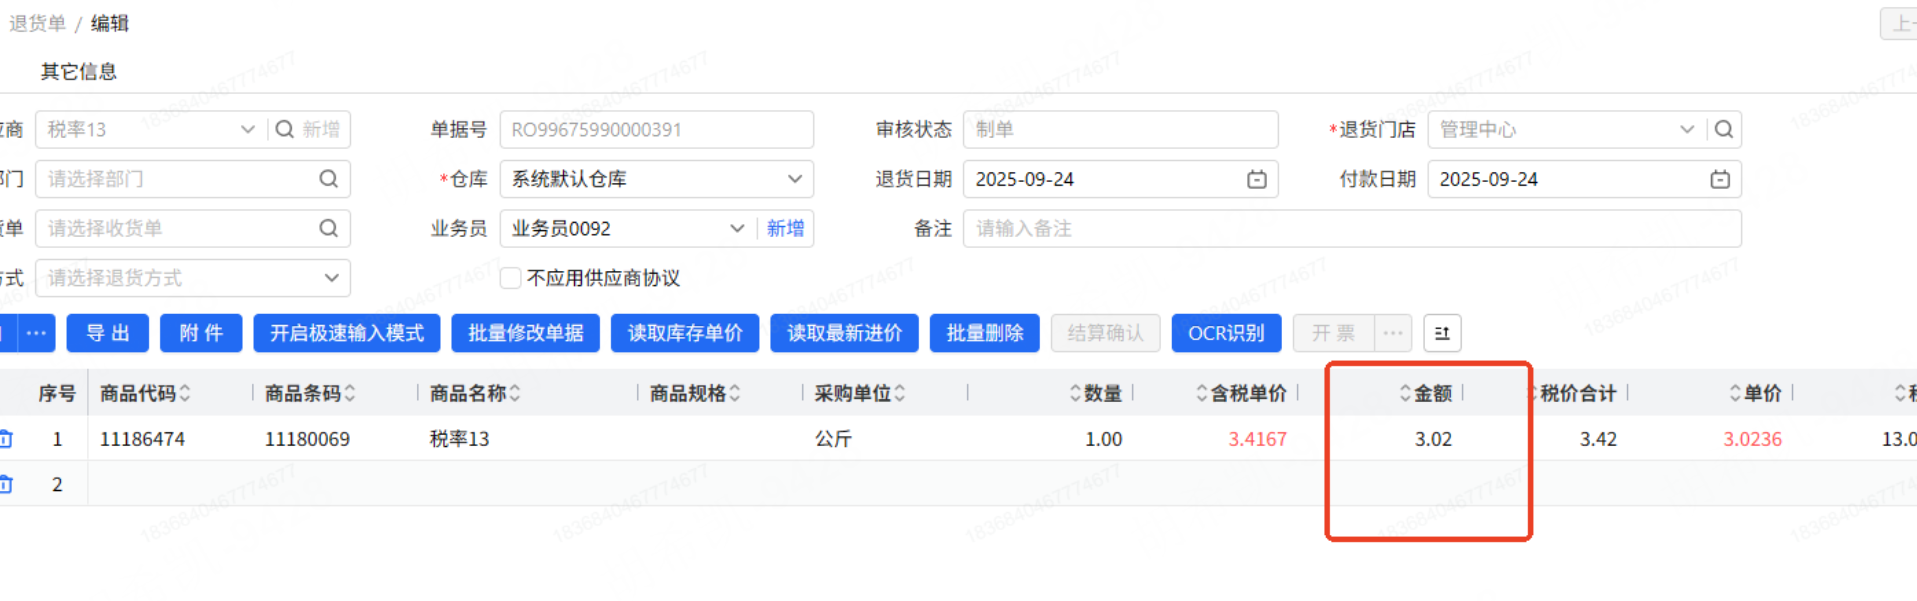Sort by 单价 column arrows

1736,393
